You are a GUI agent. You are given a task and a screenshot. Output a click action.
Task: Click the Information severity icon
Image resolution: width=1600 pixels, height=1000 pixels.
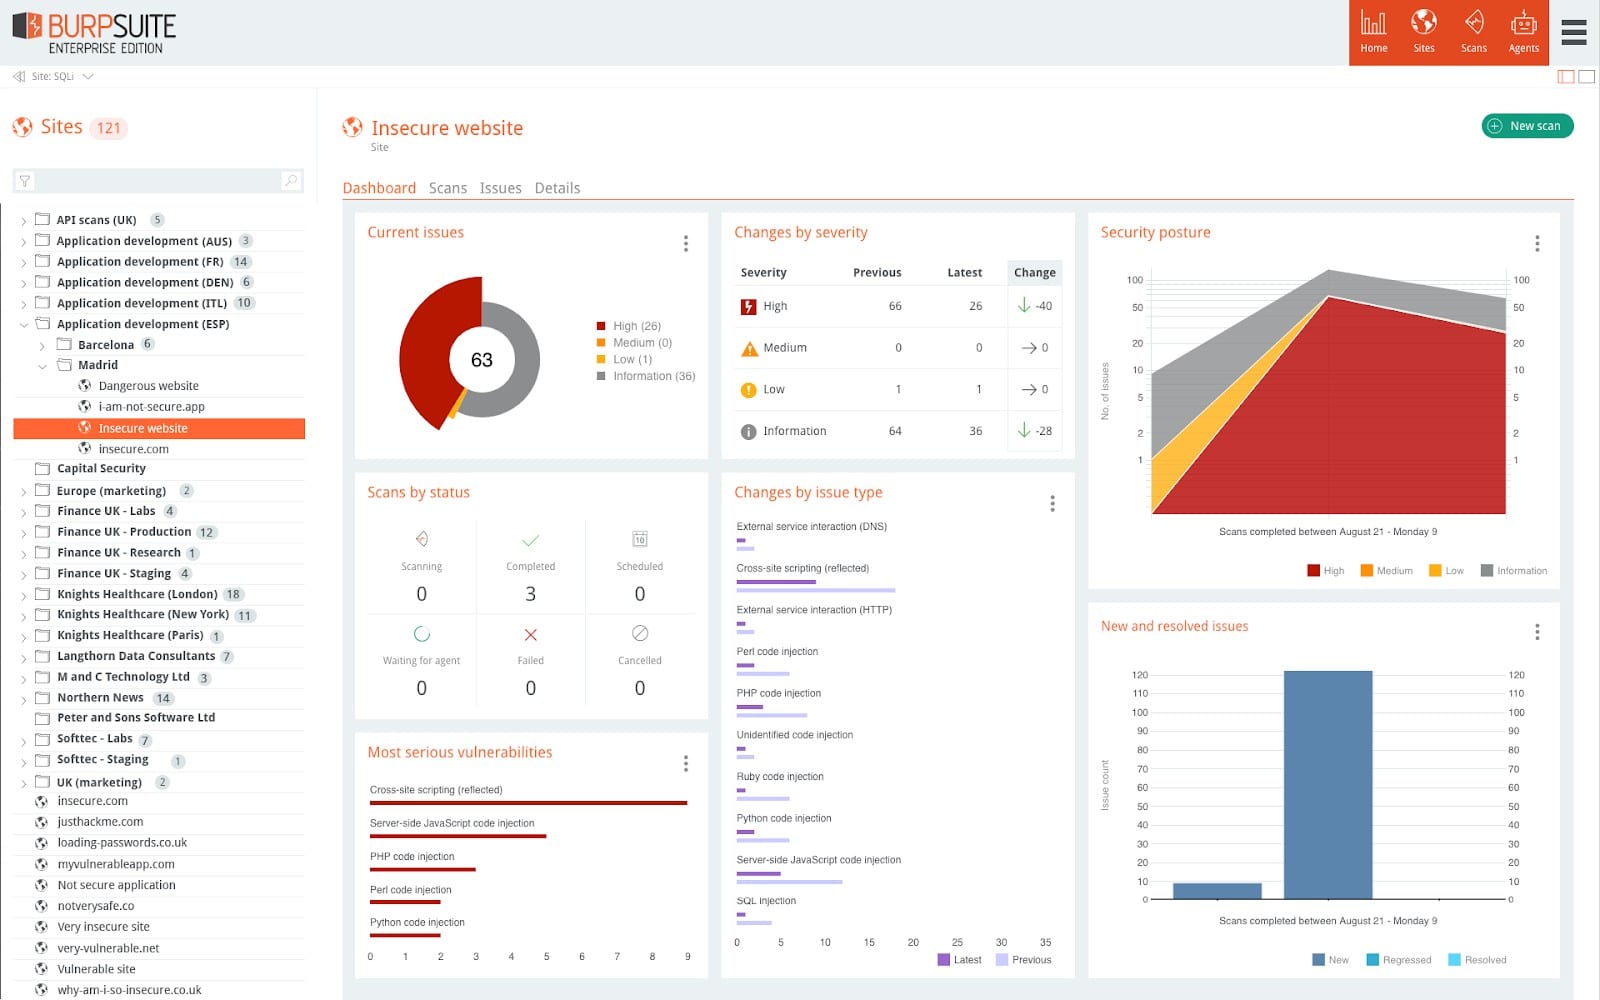coord(748,432)
